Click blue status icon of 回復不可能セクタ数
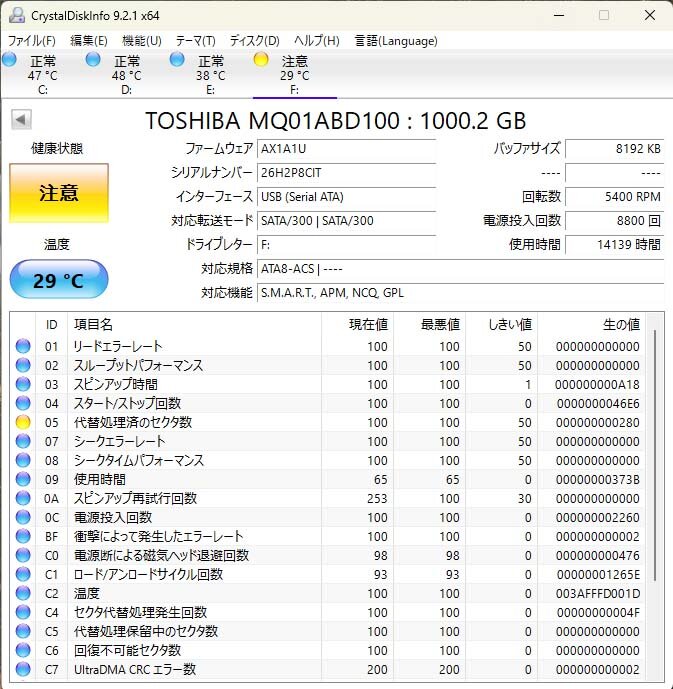 [23, 650]
